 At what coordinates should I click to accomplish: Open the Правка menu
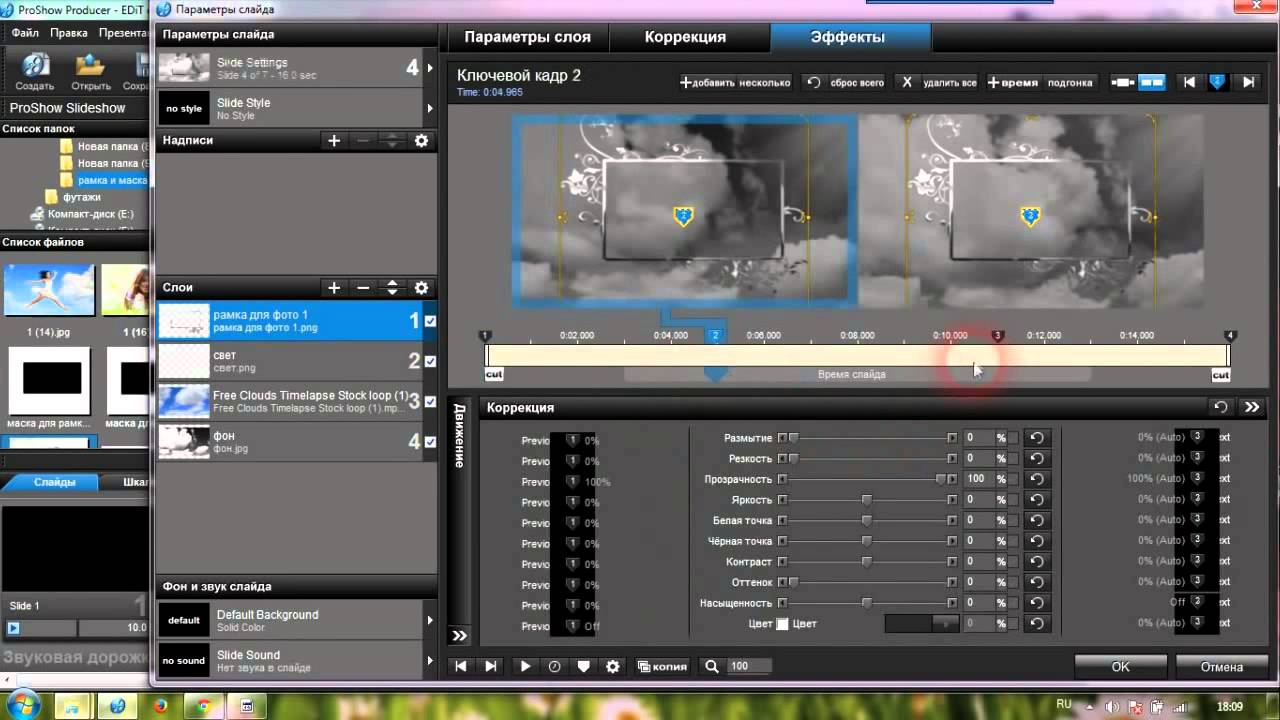coord(69,33)
